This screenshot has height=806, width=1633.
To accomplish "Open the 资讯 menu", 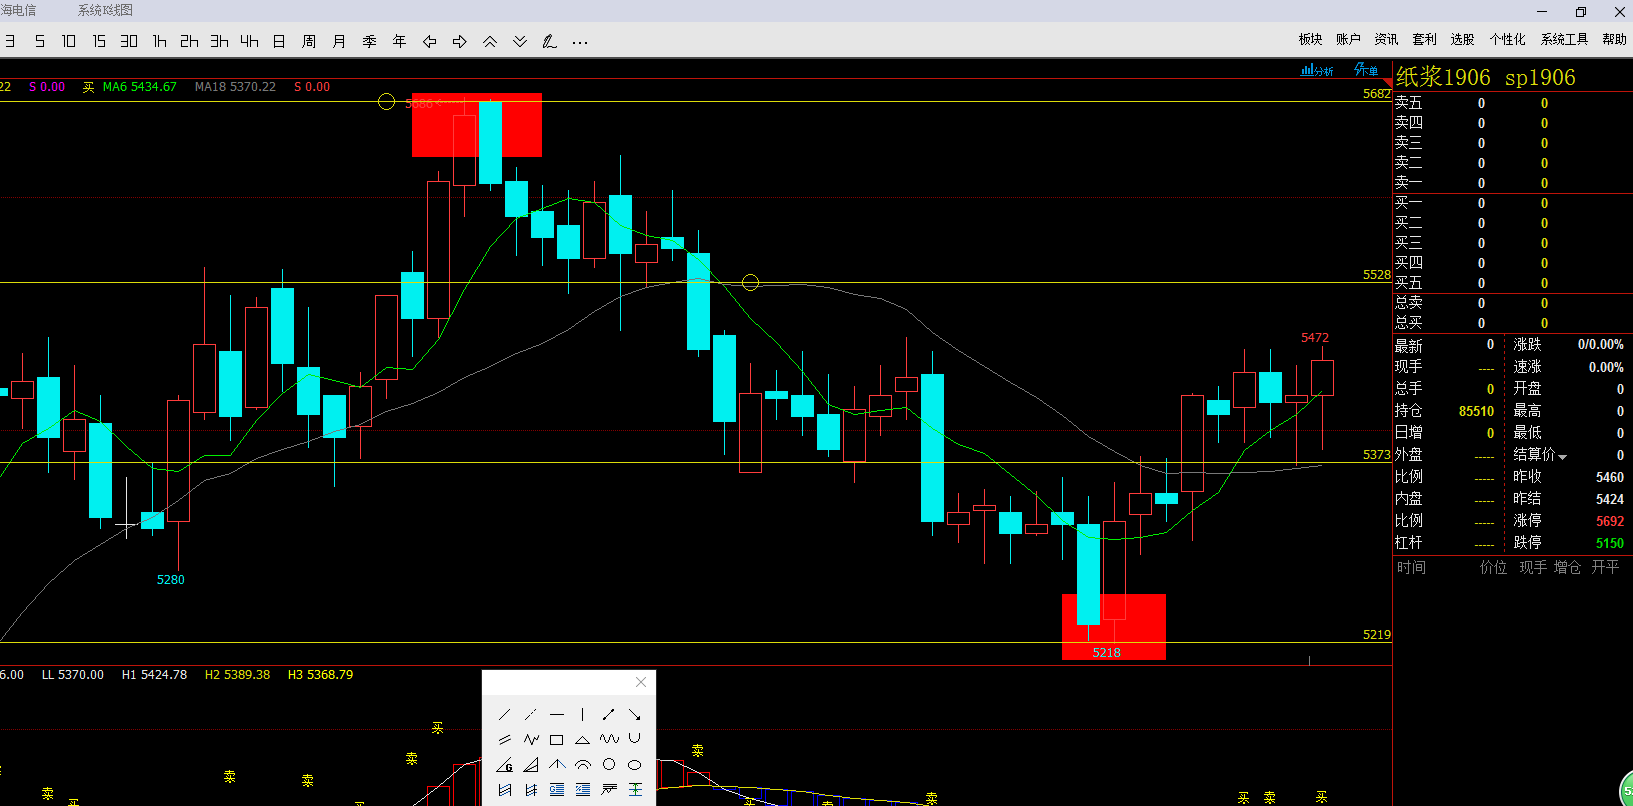I will [x=1386, y=39].
